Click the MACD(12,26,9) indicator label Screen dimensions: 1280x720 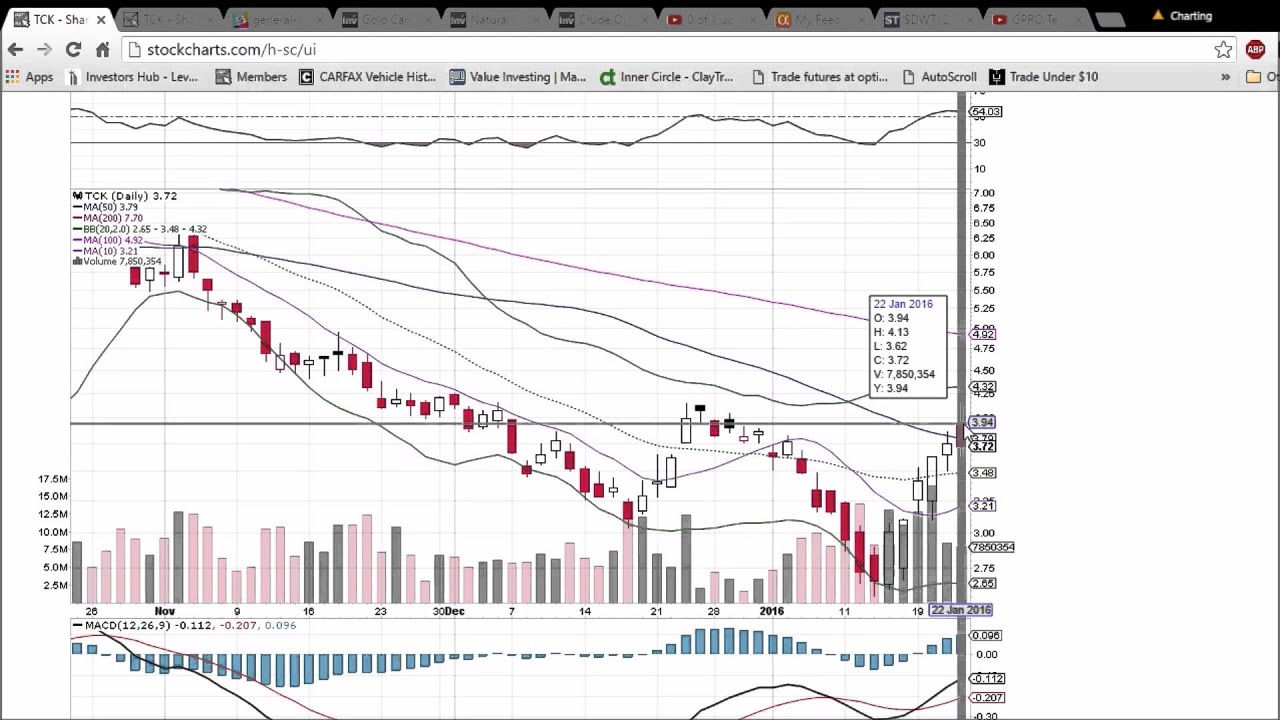[128, 625]
